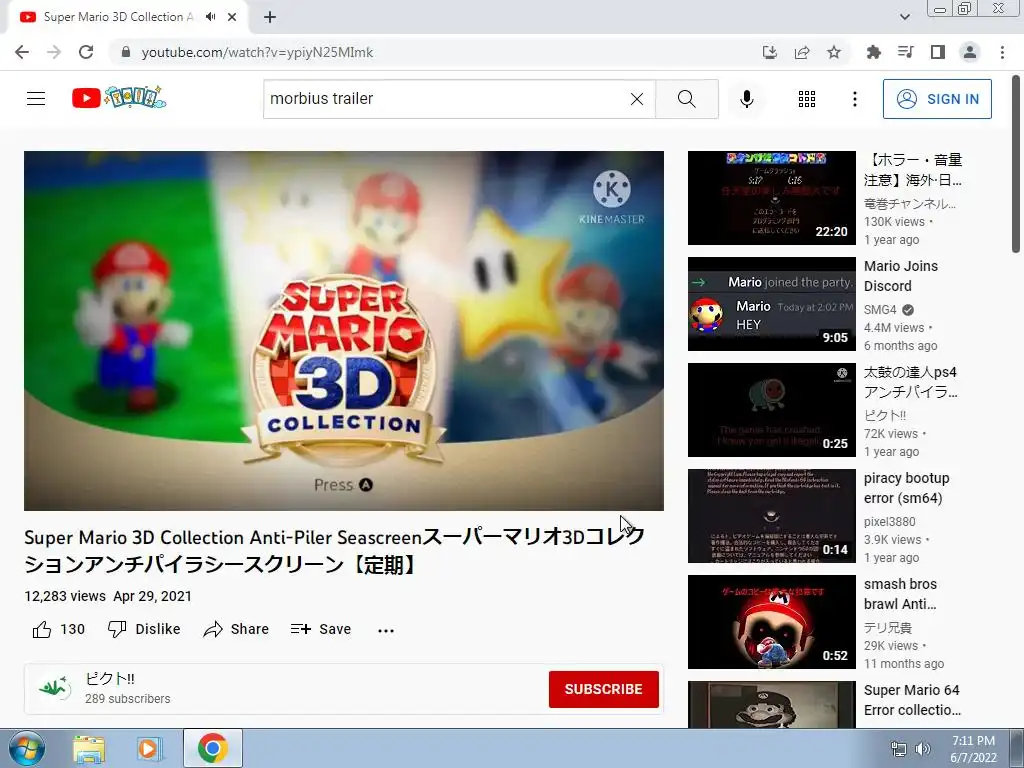Open the ピクト!! channel avatar
Image resolution: width=1024 pixels, height=768 pixels.
[54, 688]
